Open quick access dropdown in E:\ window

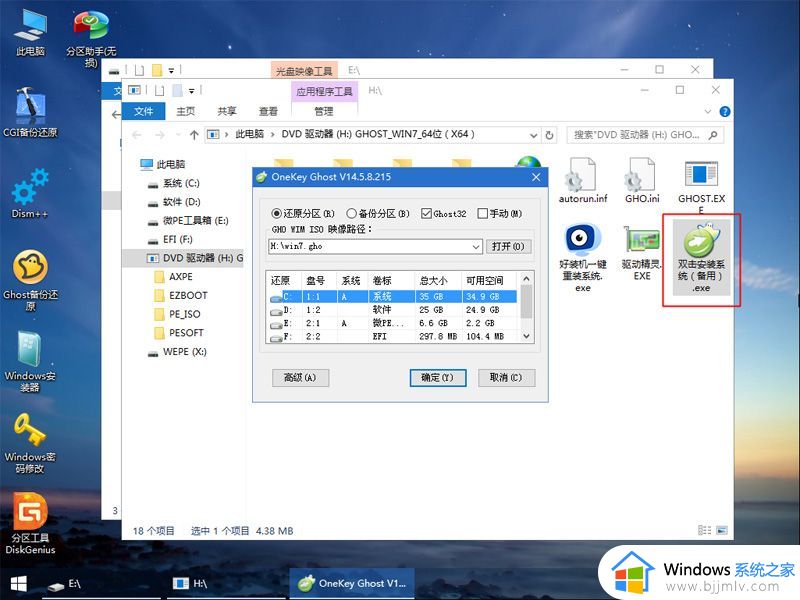point(171,70)
